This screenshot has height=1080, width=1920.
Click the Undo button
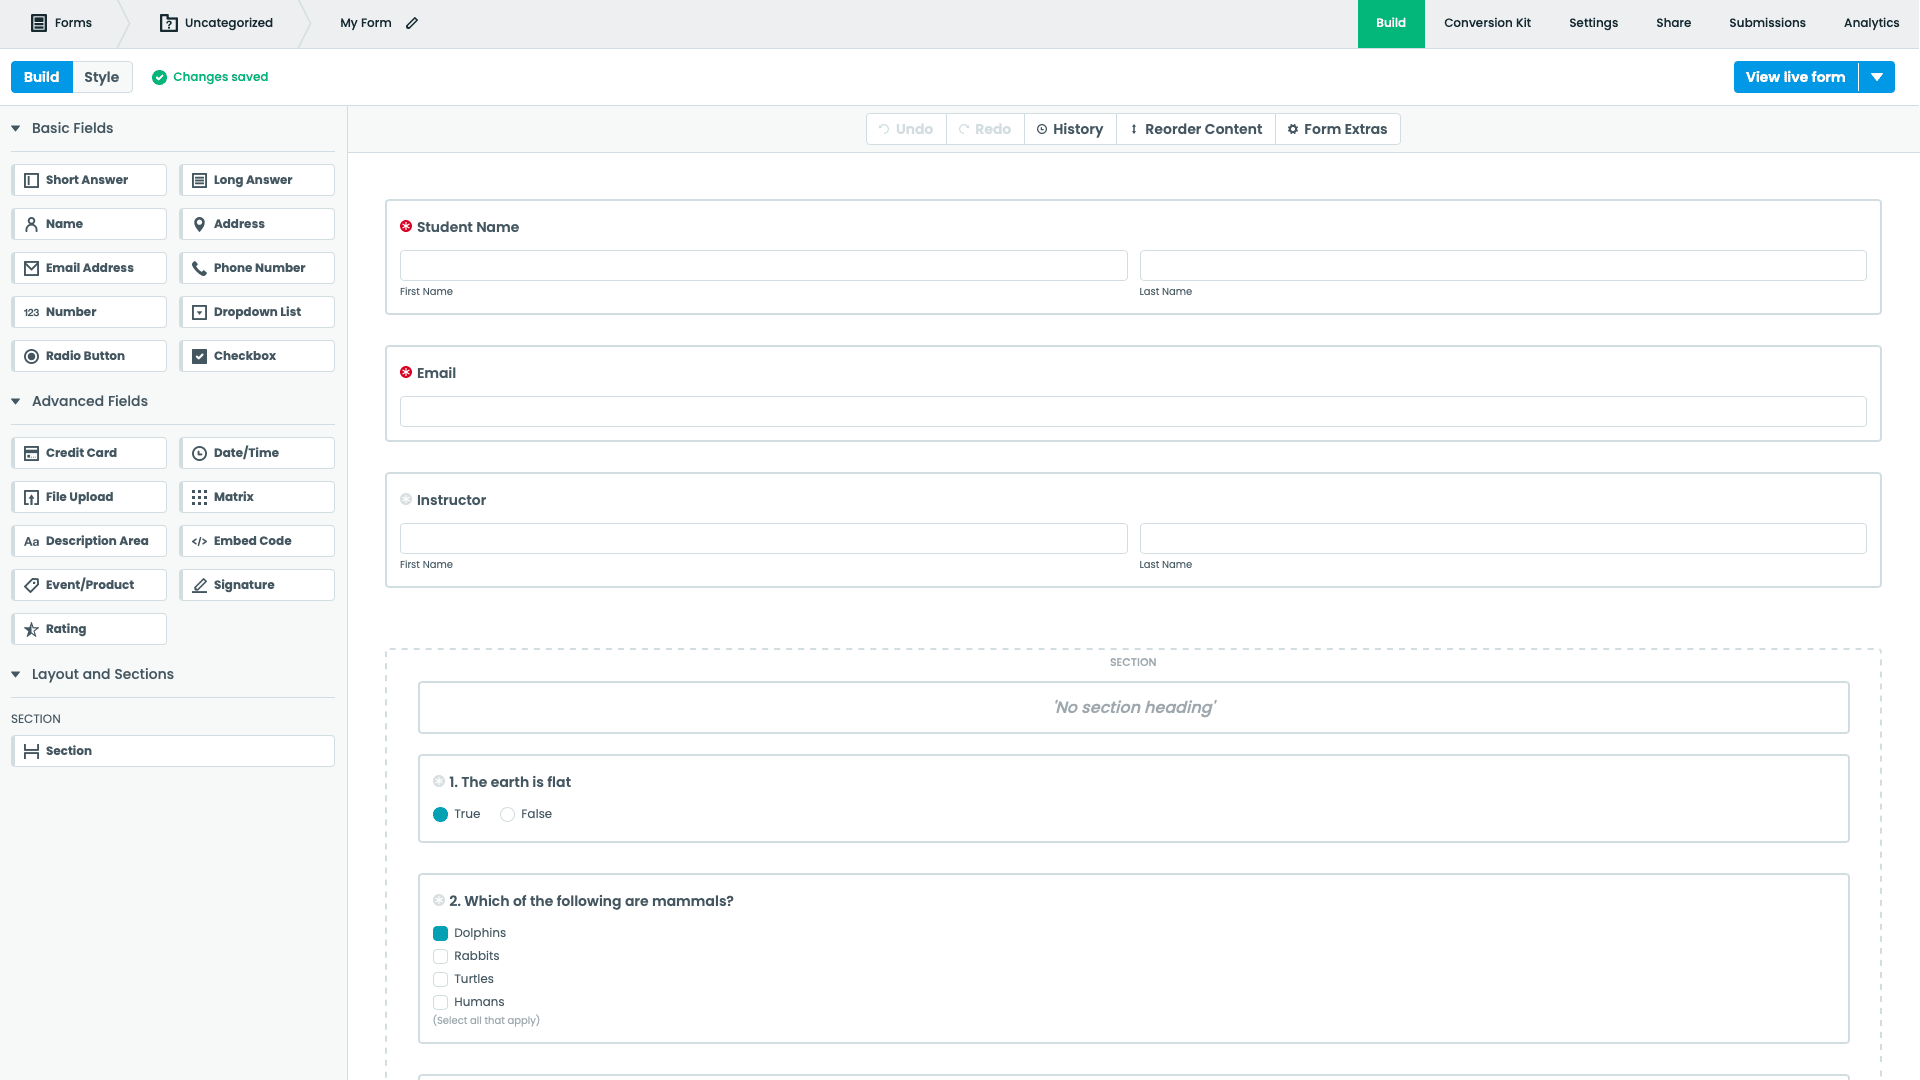coord(906,129)
